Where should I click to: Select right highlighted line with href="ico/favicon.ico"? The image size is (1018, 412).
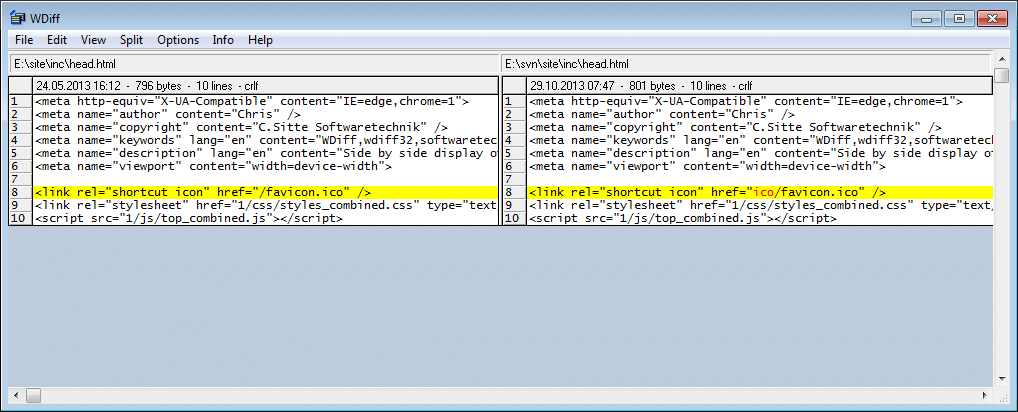point(760,193)
